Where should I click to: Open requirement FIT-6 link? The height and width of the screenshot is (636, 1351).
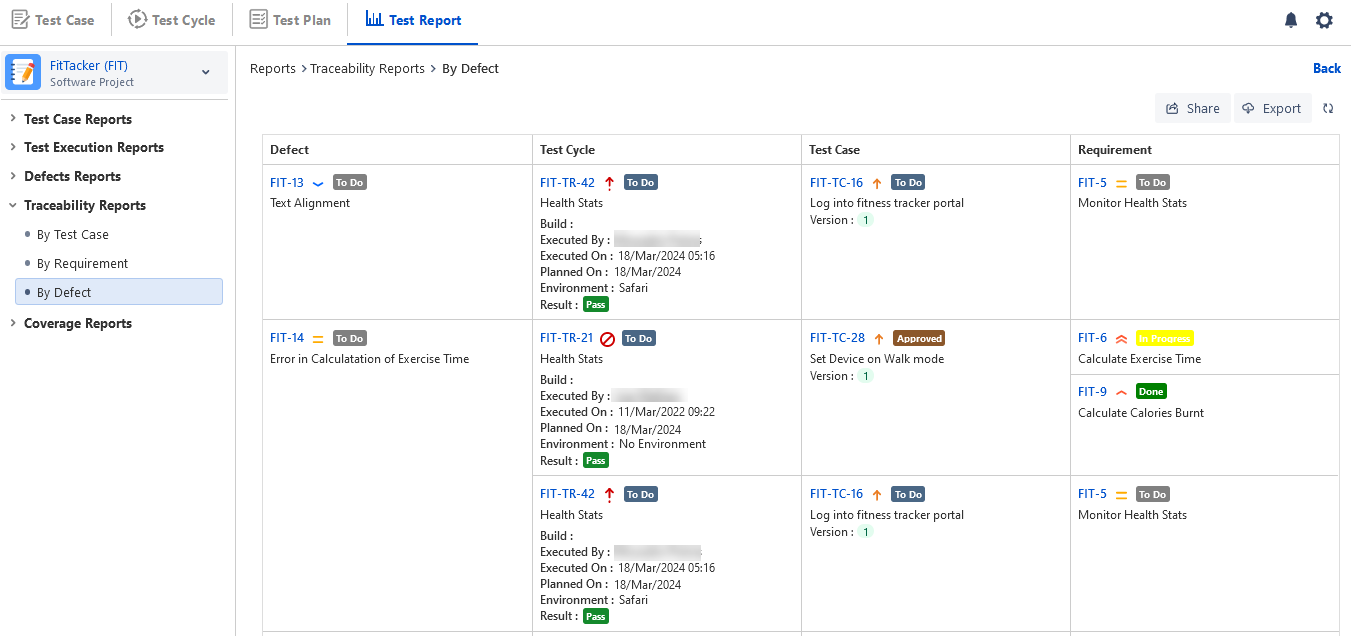[x=1092, y=339]
